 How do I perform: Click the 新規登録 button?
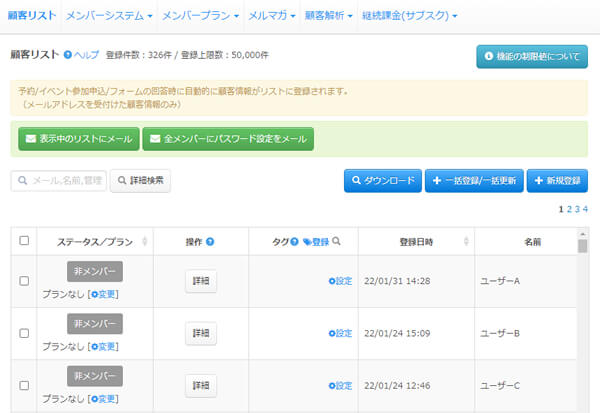tap(557, 181)
